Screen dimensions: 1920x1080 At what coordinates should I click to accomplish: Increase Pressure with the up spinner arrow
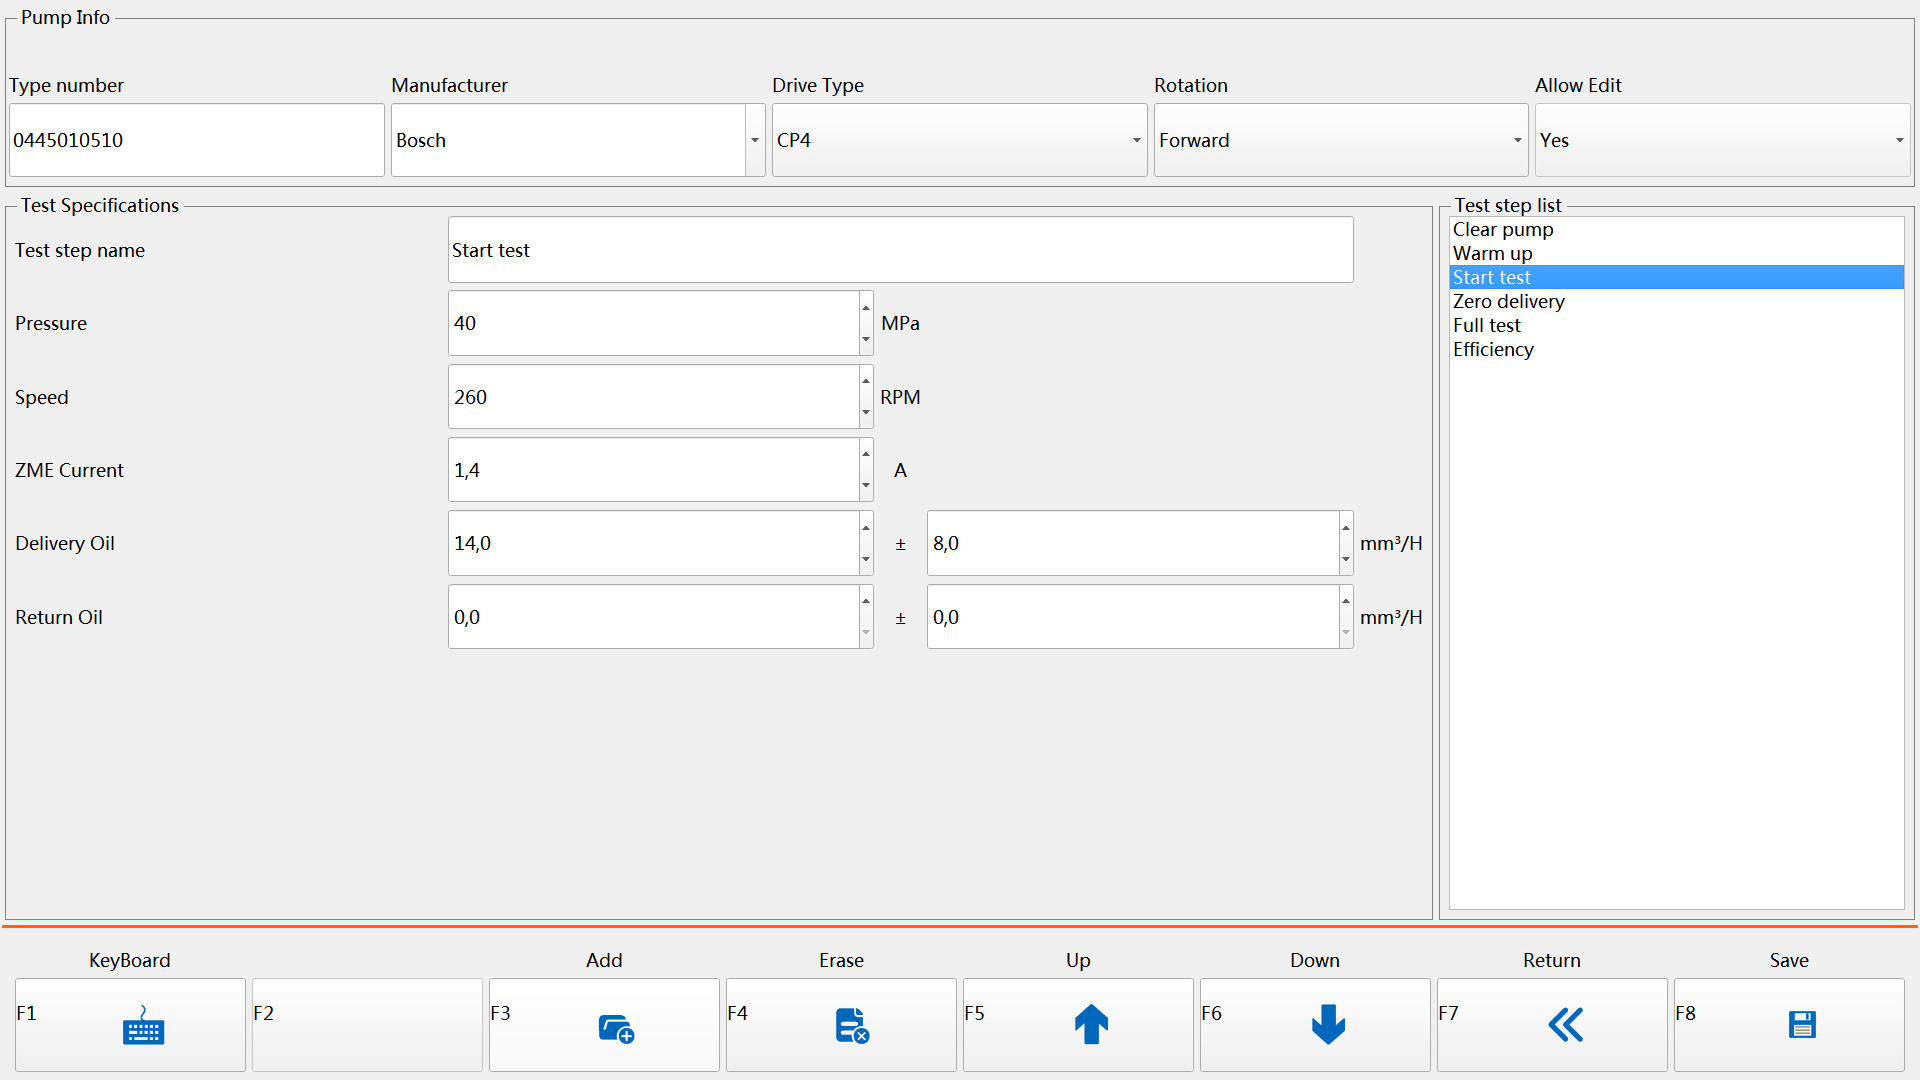tap(866, 308)
